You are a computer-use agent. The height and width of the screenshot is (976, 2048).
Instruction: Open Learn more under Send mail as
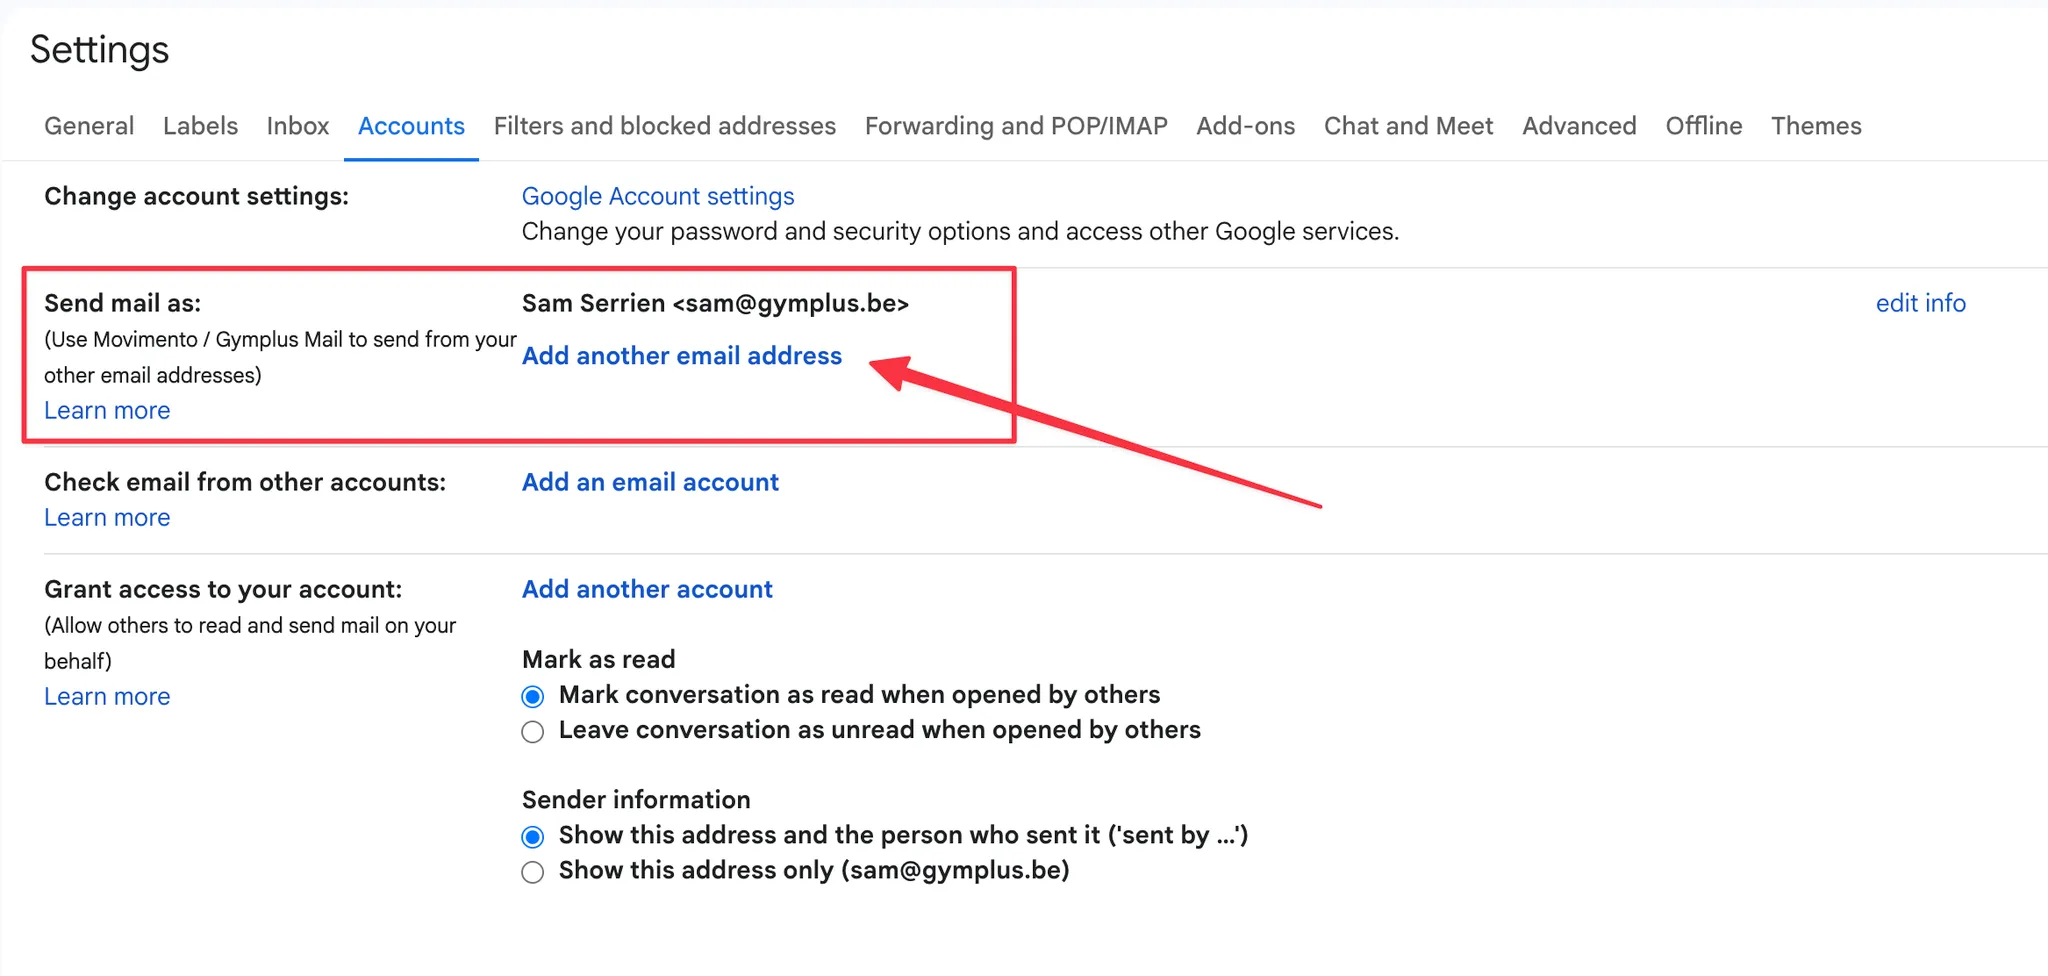click(107, 410)
